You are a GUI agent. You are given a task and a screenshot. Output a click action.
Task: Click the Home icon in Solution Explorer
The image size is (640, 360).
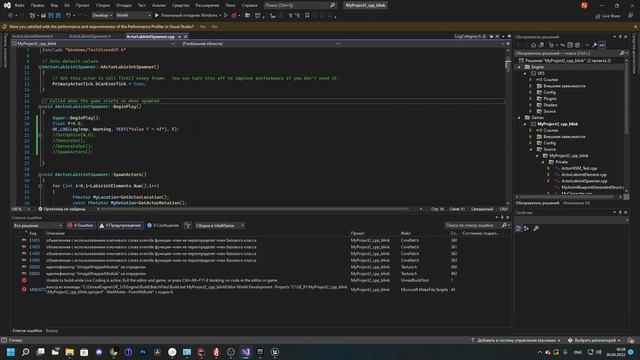[x=533, y=45]
